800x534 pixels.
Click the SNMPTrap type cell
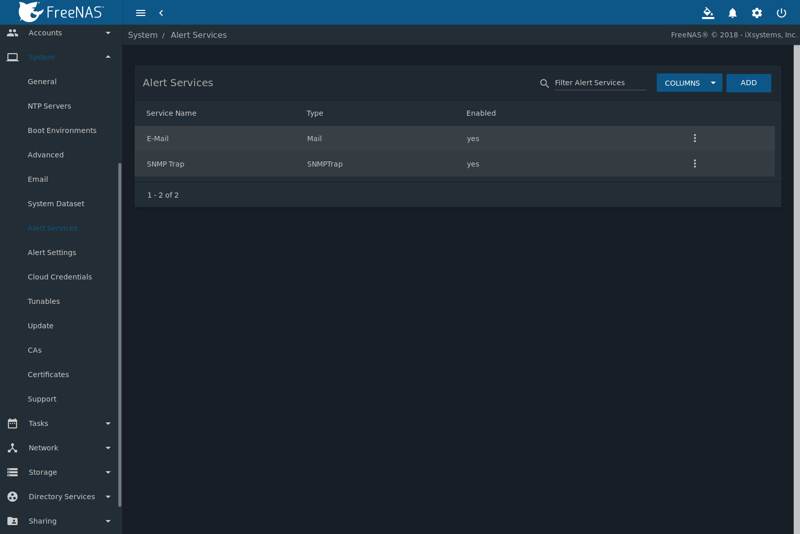(324, 164)
